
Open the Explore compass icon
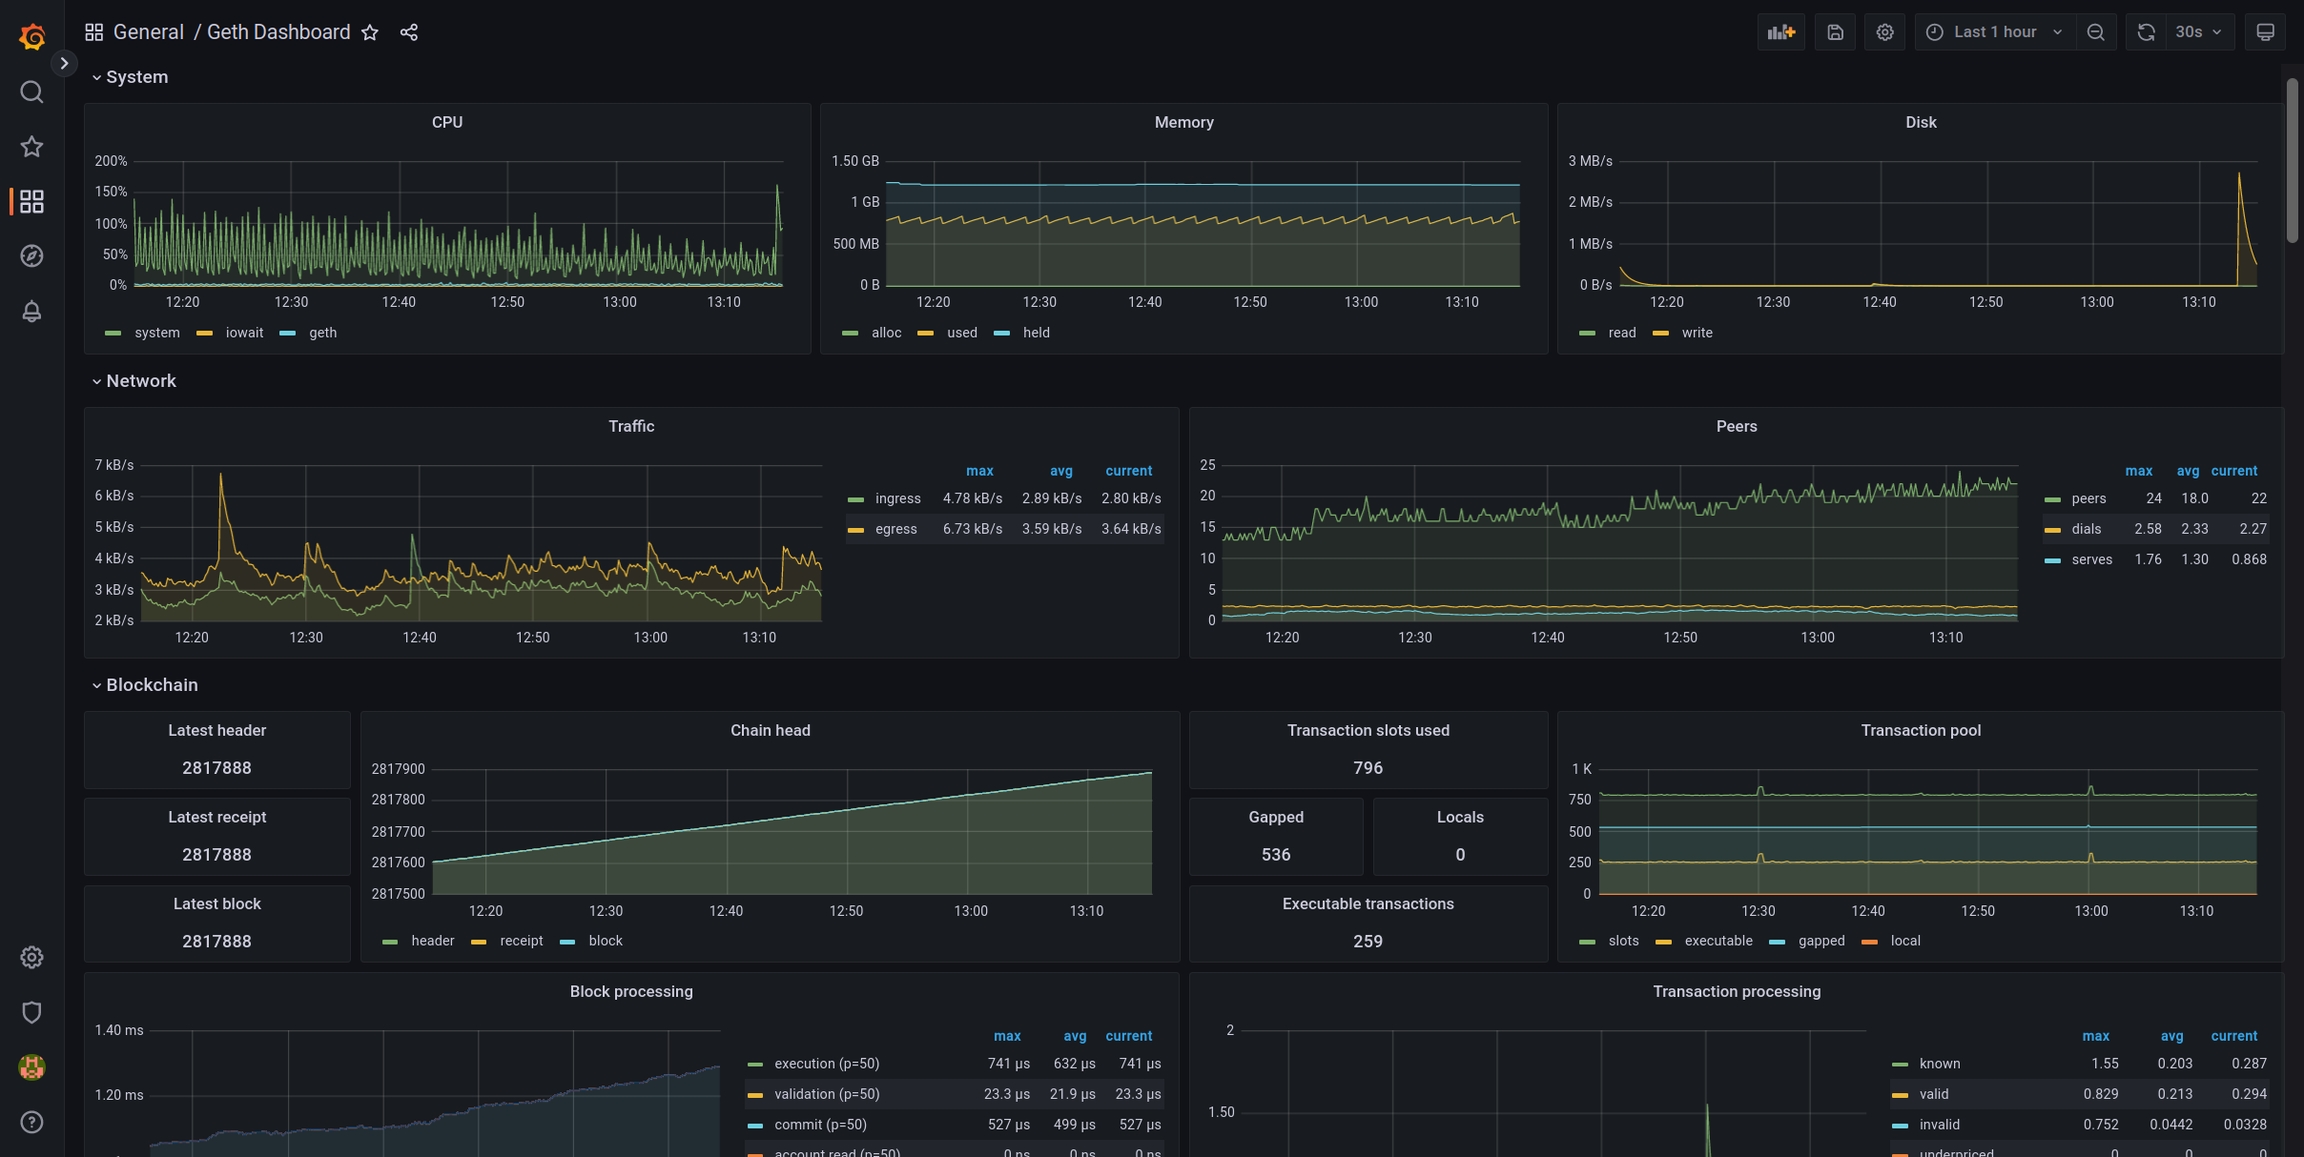(x=32, y=256)
